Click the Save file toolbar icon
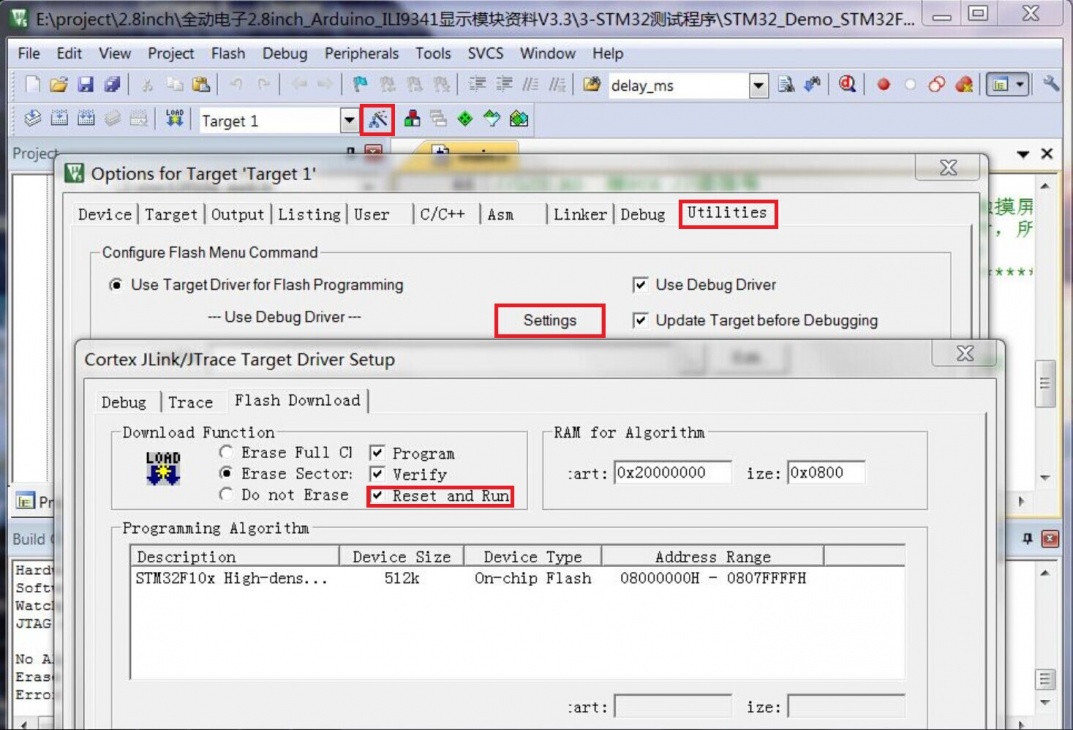Viewport: 1073px width, 730px height. pos(85,85)
